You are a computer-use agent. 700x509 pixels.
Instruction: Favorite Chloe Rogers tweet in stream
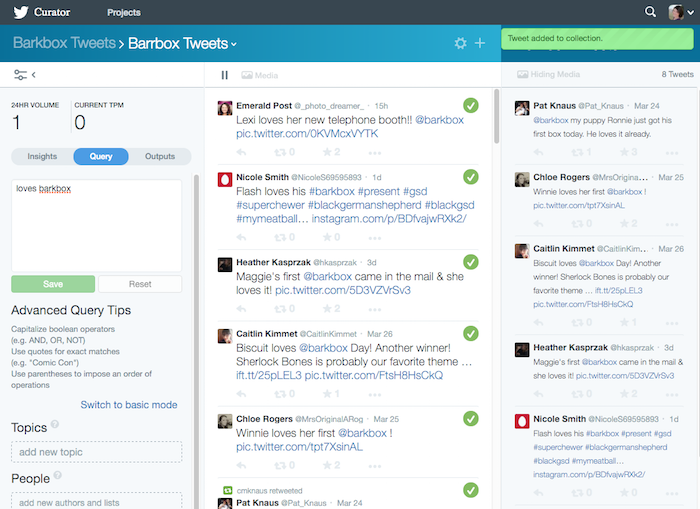332,465
